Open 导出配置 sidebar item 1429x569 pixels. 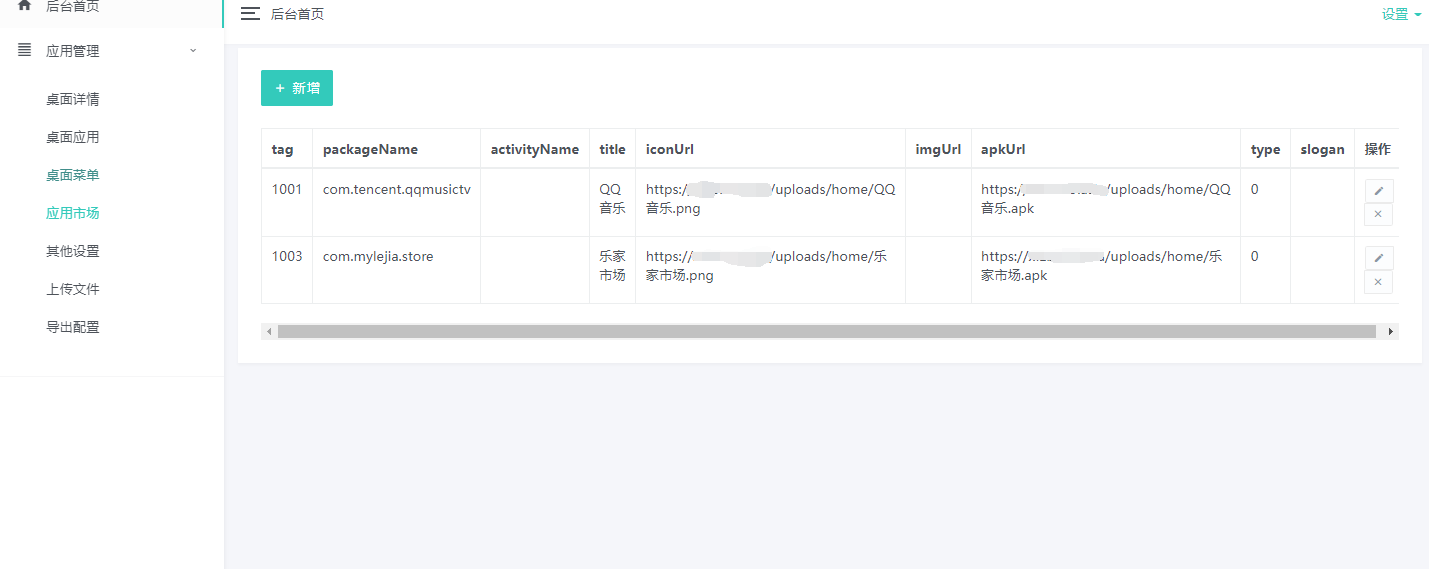[x=73, y=327]
